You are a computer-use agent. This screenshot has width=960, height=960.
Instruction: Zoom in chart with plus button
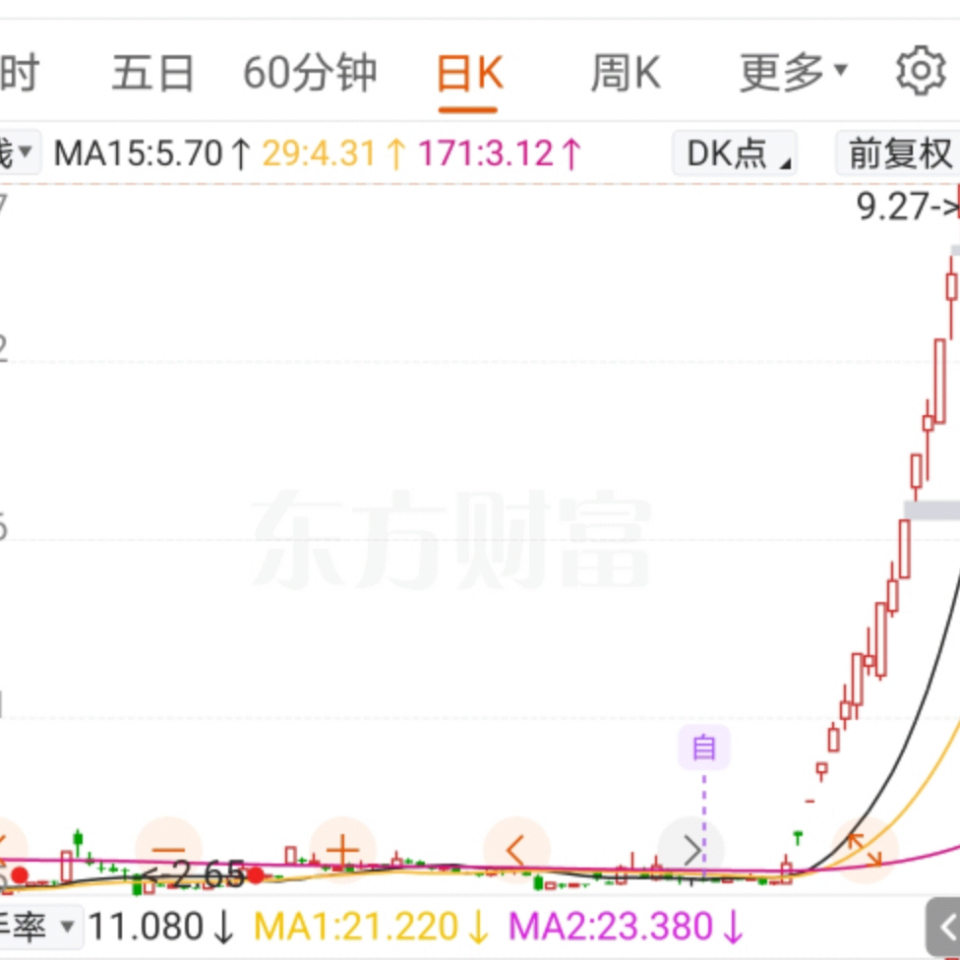click(342, 850)
